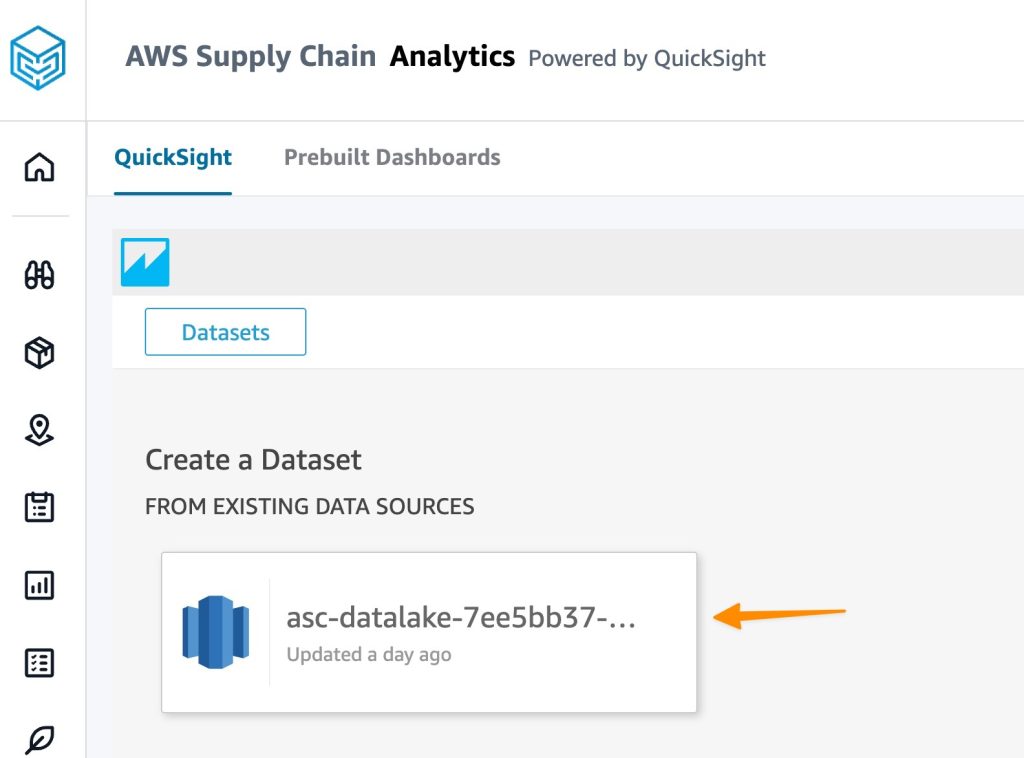Click the AWS Supply Chain cube logo

coord(38,57)
